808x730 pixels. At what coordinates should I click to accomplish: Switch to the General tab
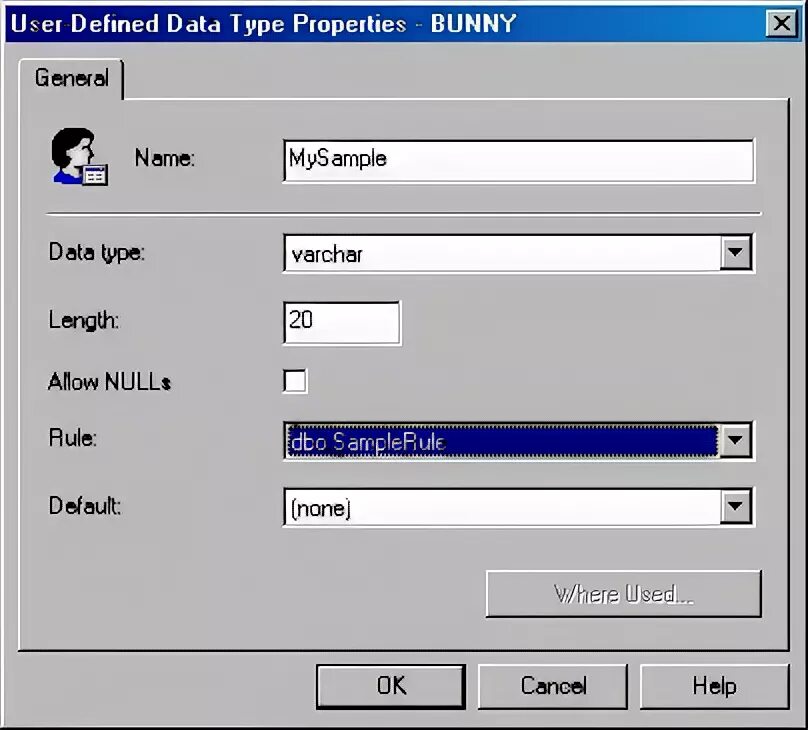click(x=72, y=78)
